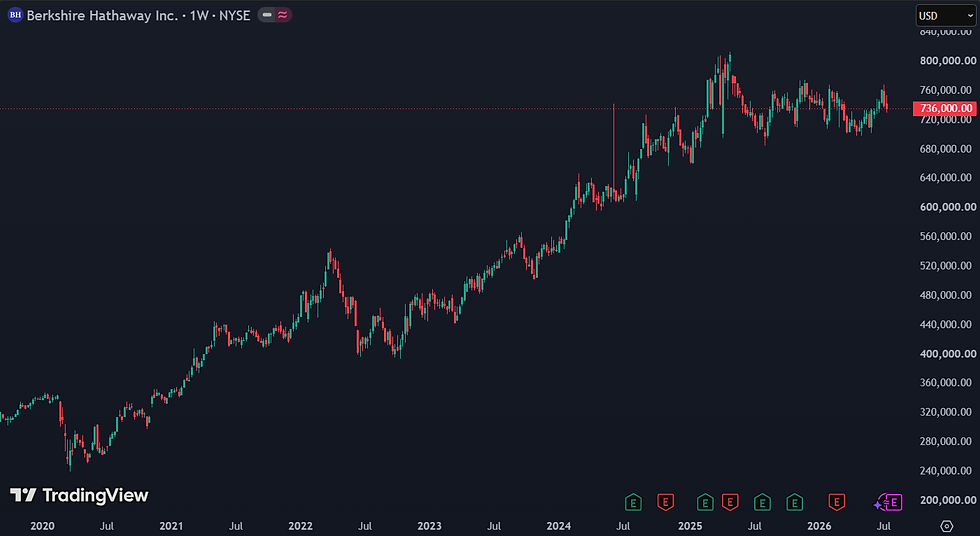
Task: Click the 440,000.00 price axis label
Action: click(x=948, y=324)
